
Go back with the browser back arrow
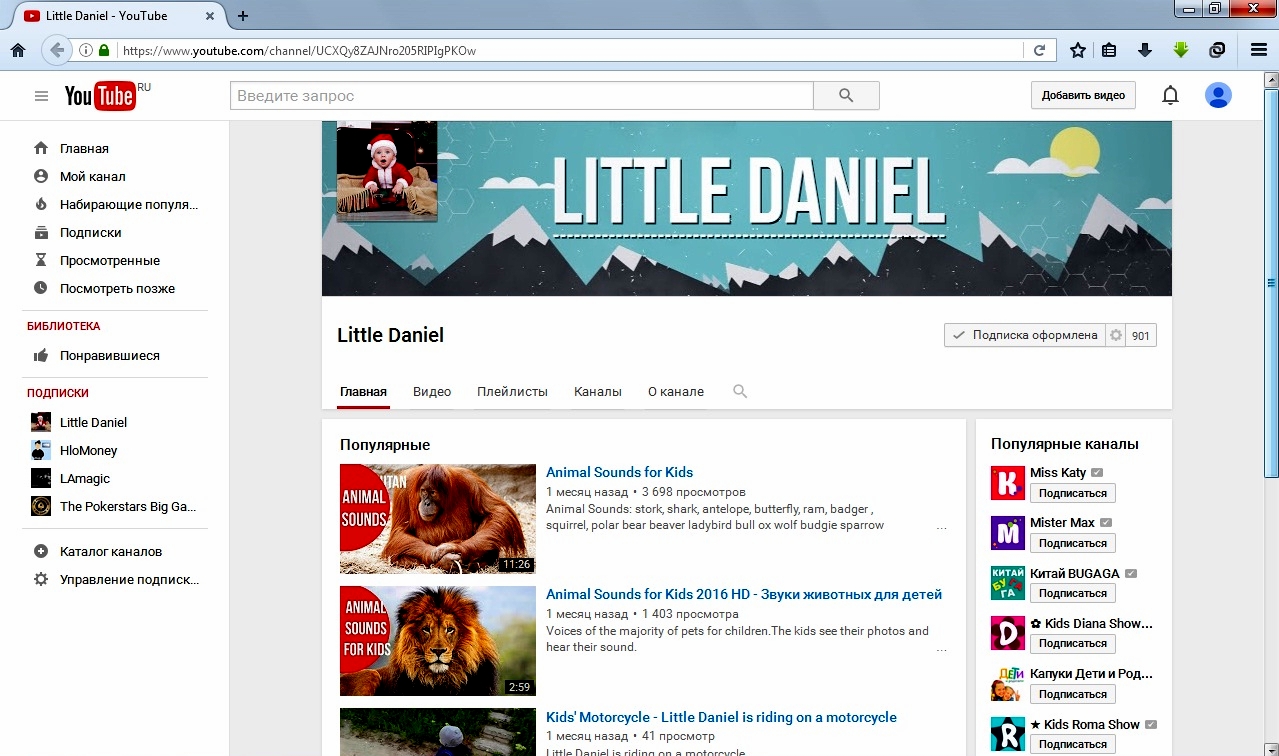click(57, 50)
